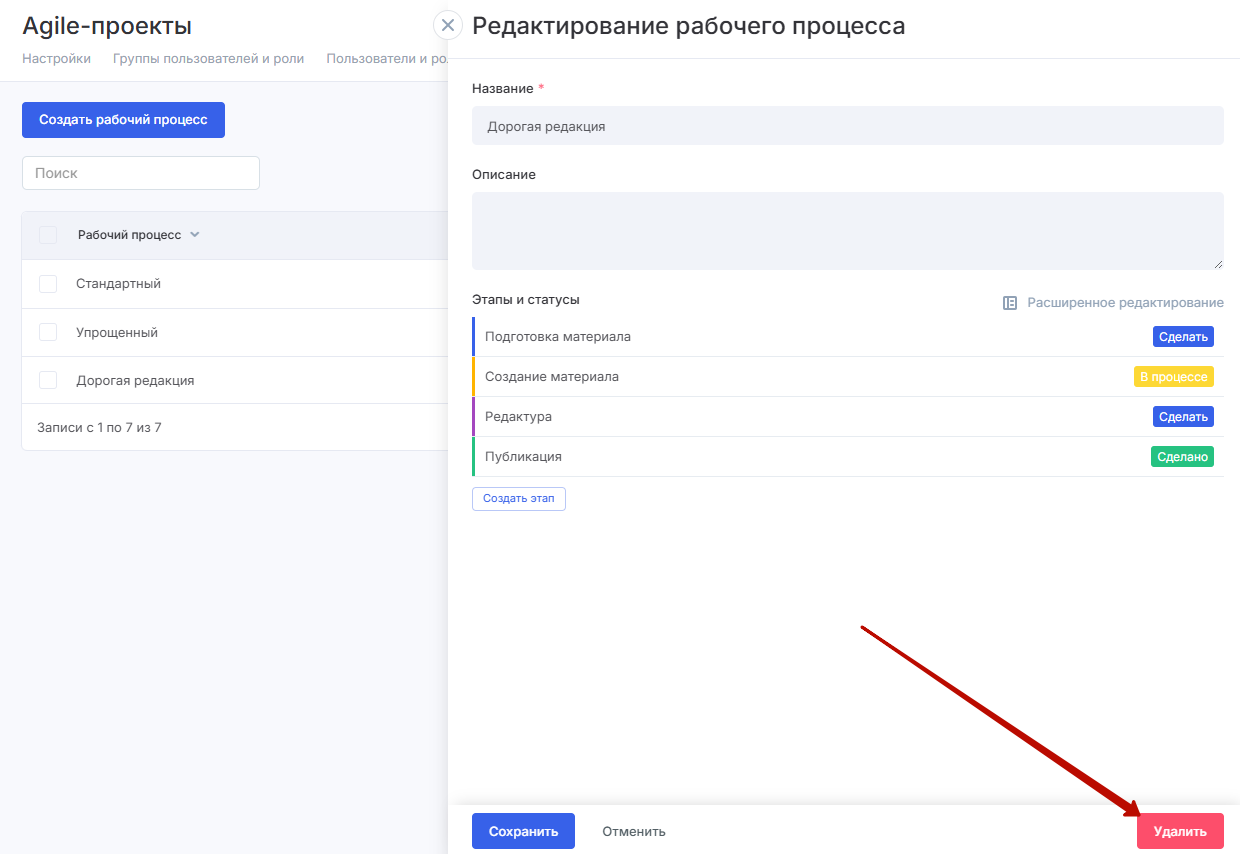Toggle the select-all checkbox in table header
The height and width of the screenshot is (854, 1240).
[x=48, y=235]
